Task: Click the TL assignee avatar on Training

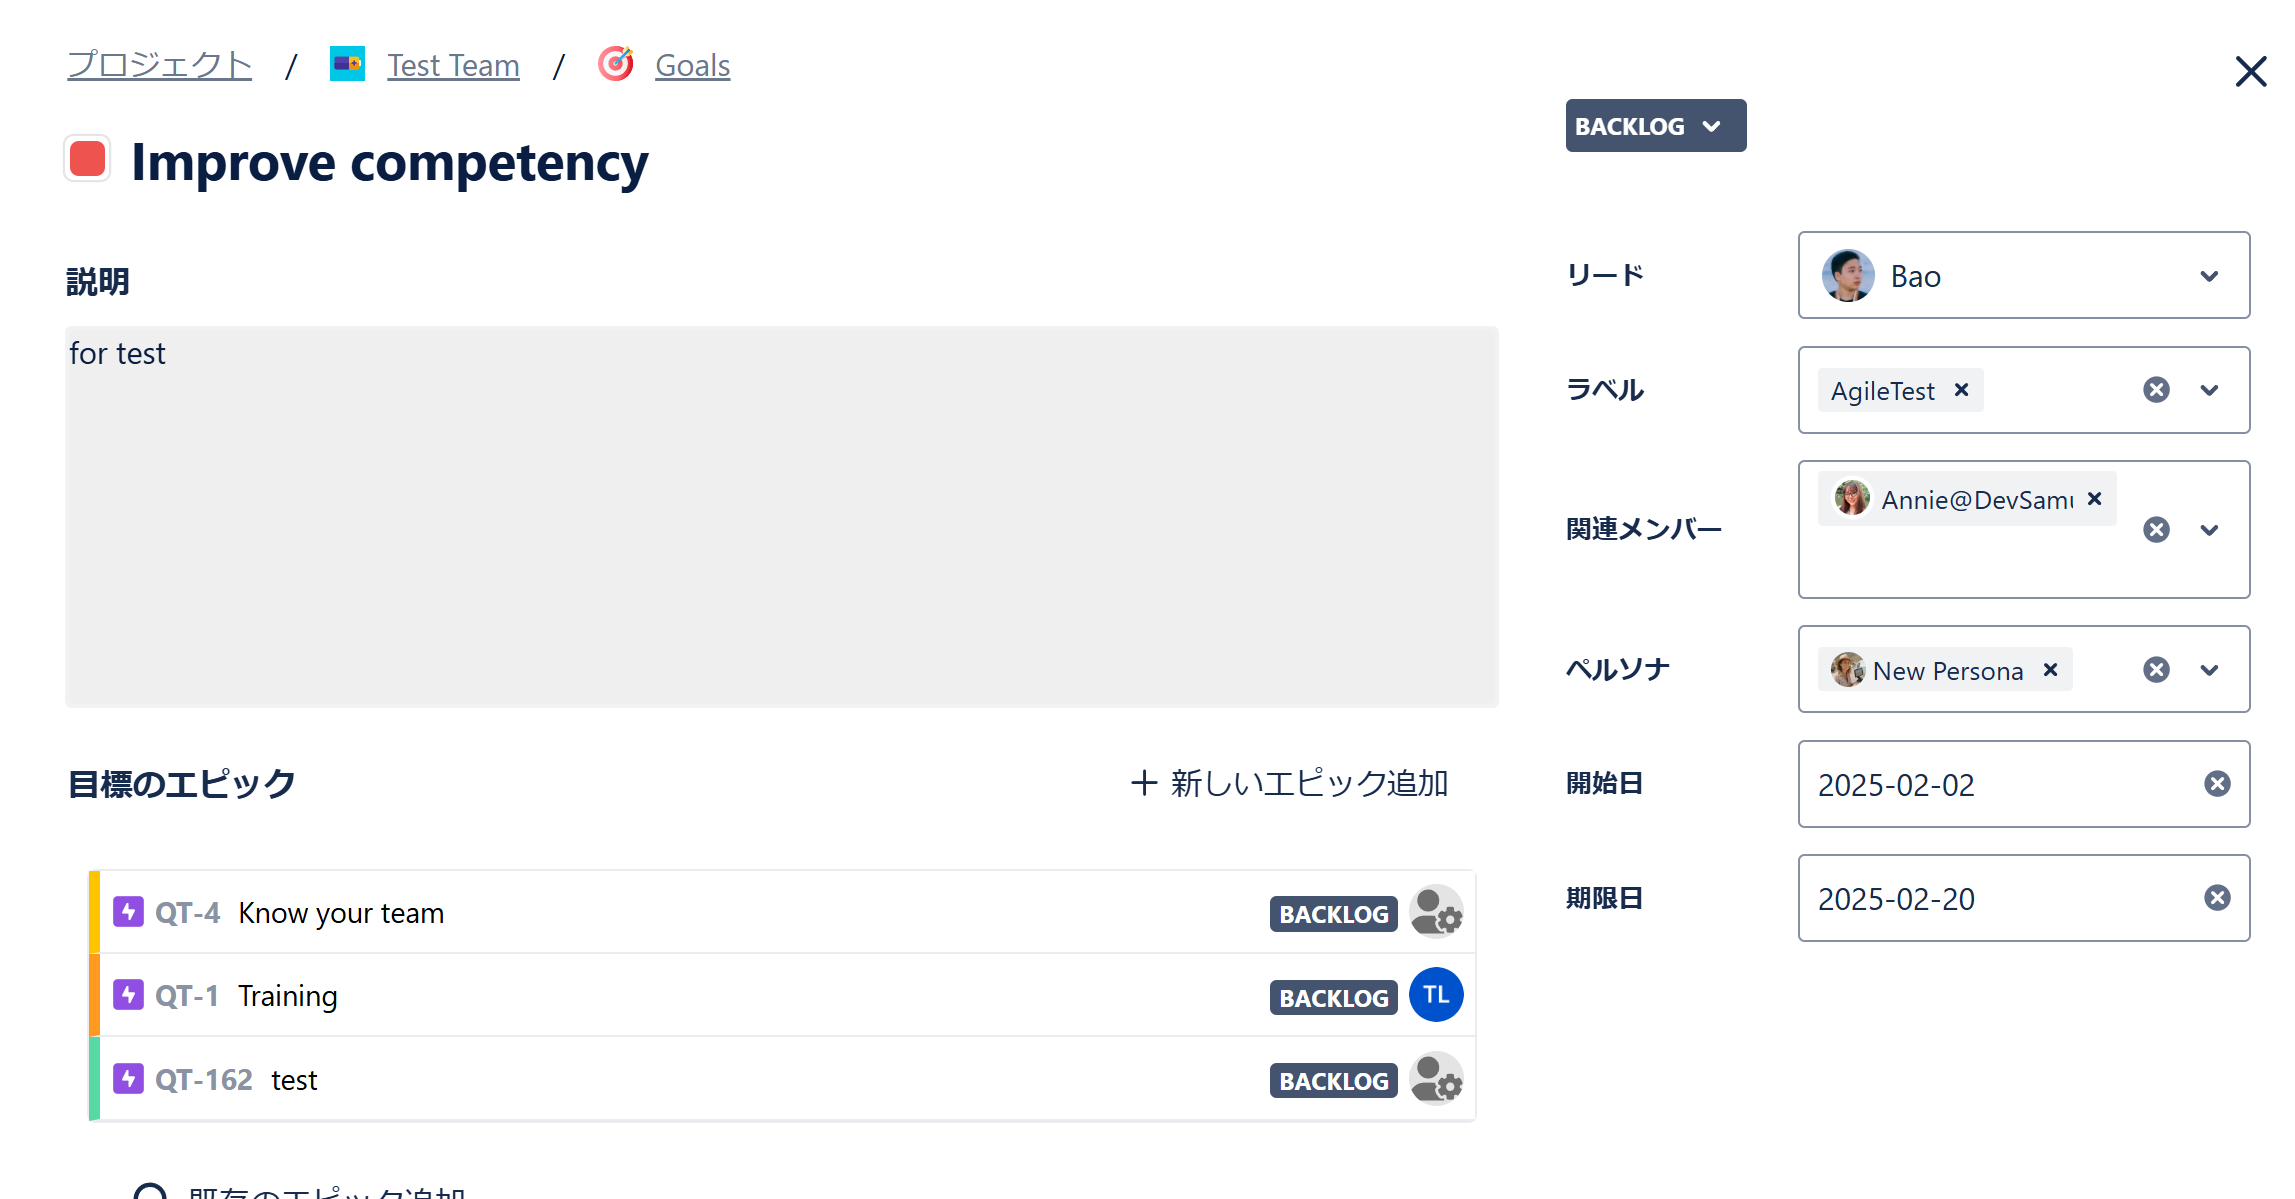Action: tap(1436, 995)
